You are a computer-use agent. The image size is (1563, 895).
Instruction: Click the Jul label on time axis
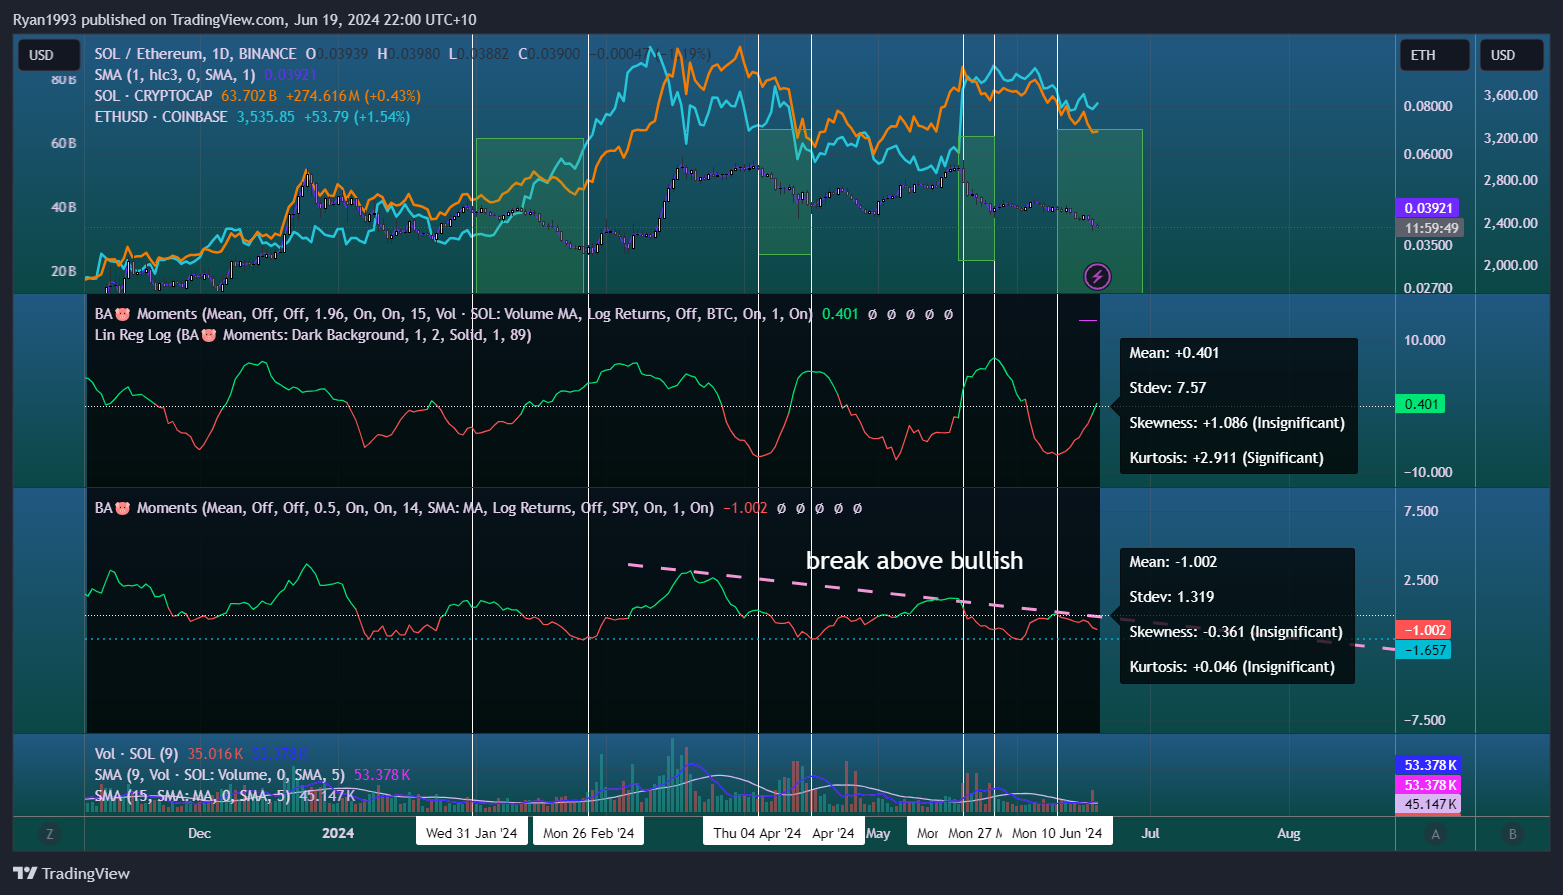pos(1150,833)
